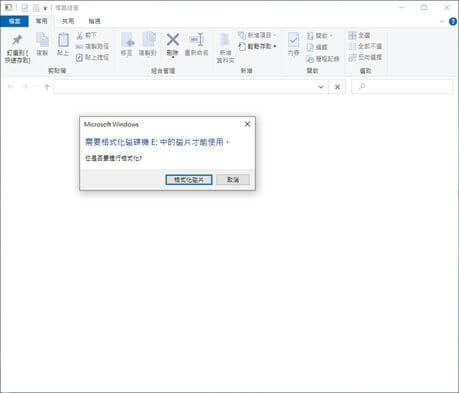459x393 pixels.
Task: Collapse the ribbon with the chevron
Action: click(442, 21)
